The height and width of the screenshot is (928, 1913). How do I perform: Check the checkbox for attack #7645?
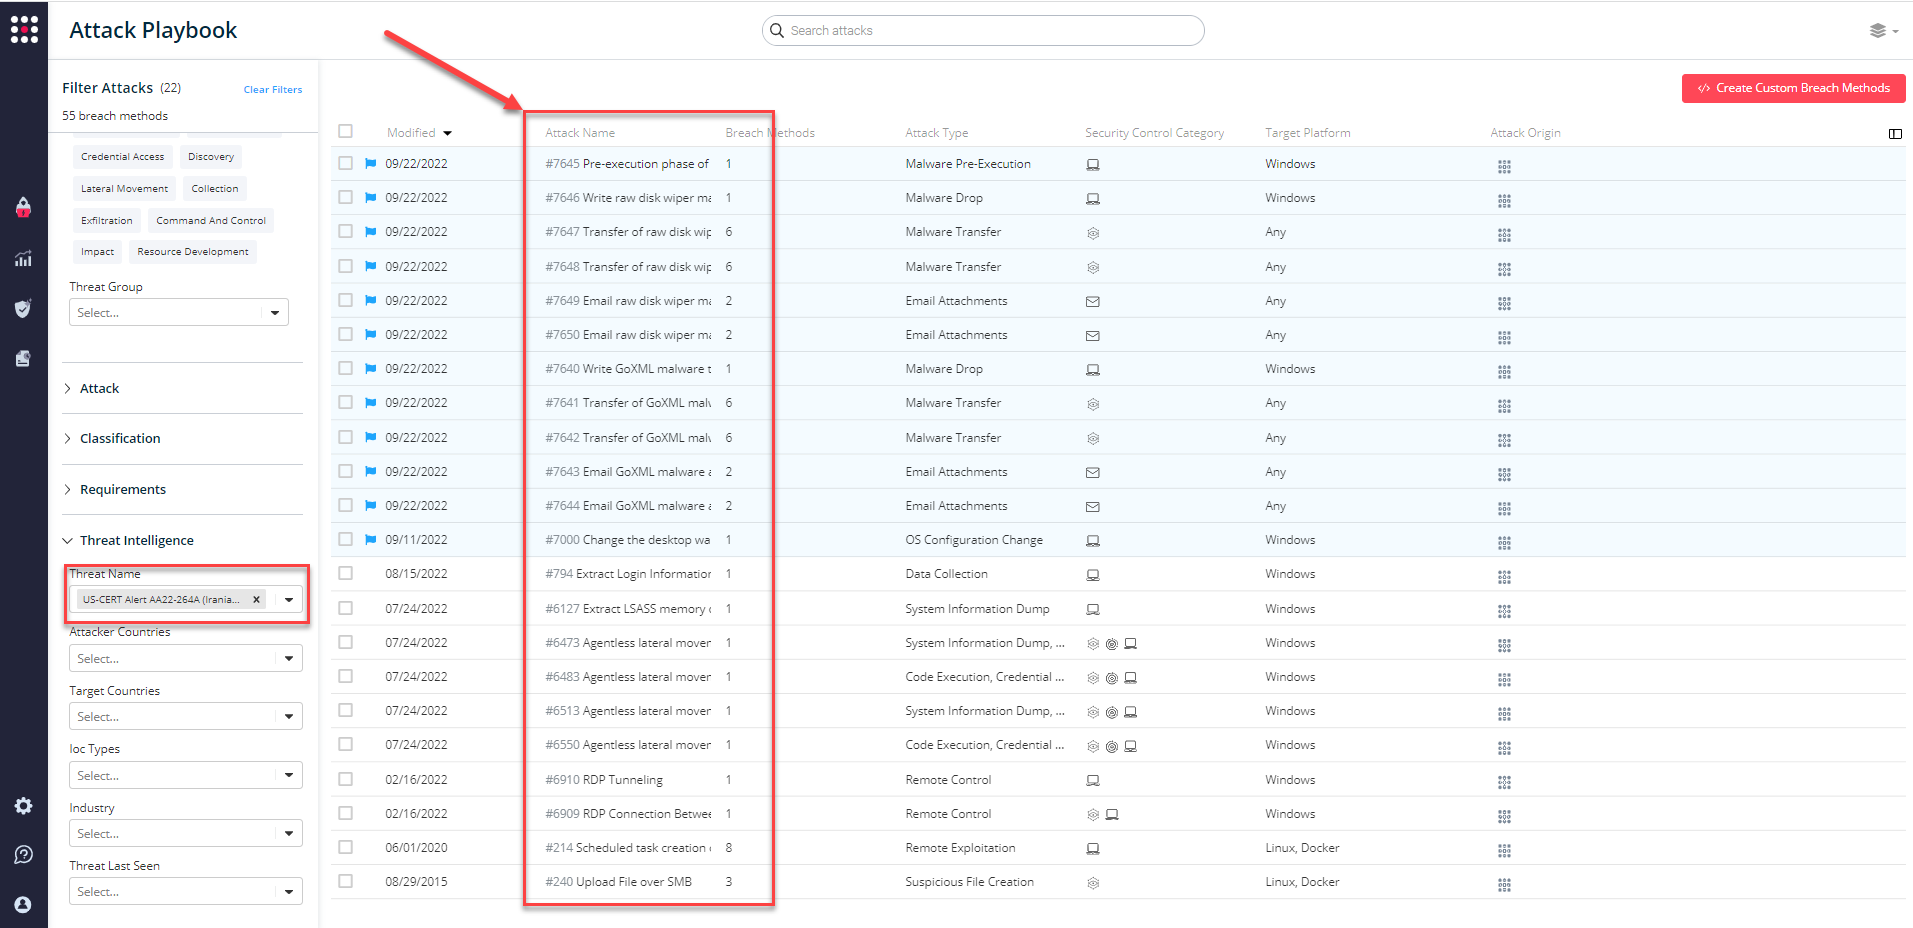click(x=345, y=163)
